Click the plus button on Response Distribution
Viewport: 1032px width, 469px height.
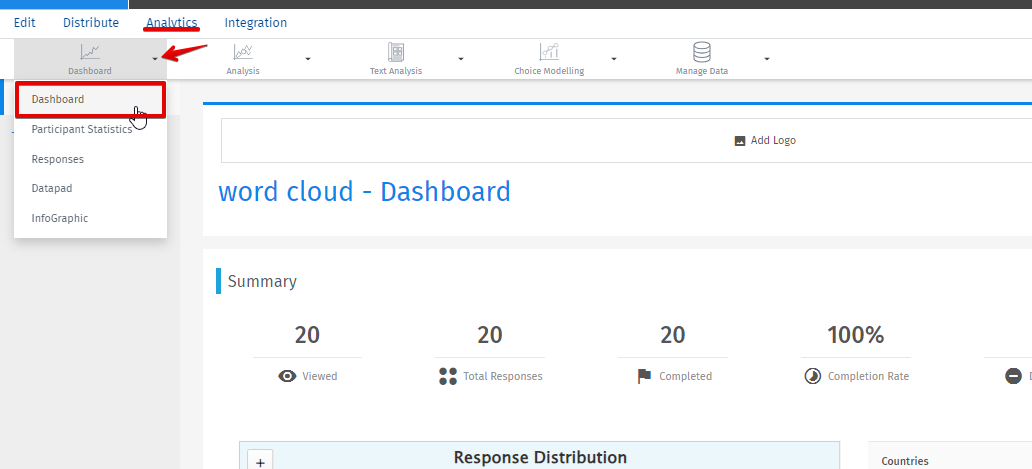pos(260,462)
